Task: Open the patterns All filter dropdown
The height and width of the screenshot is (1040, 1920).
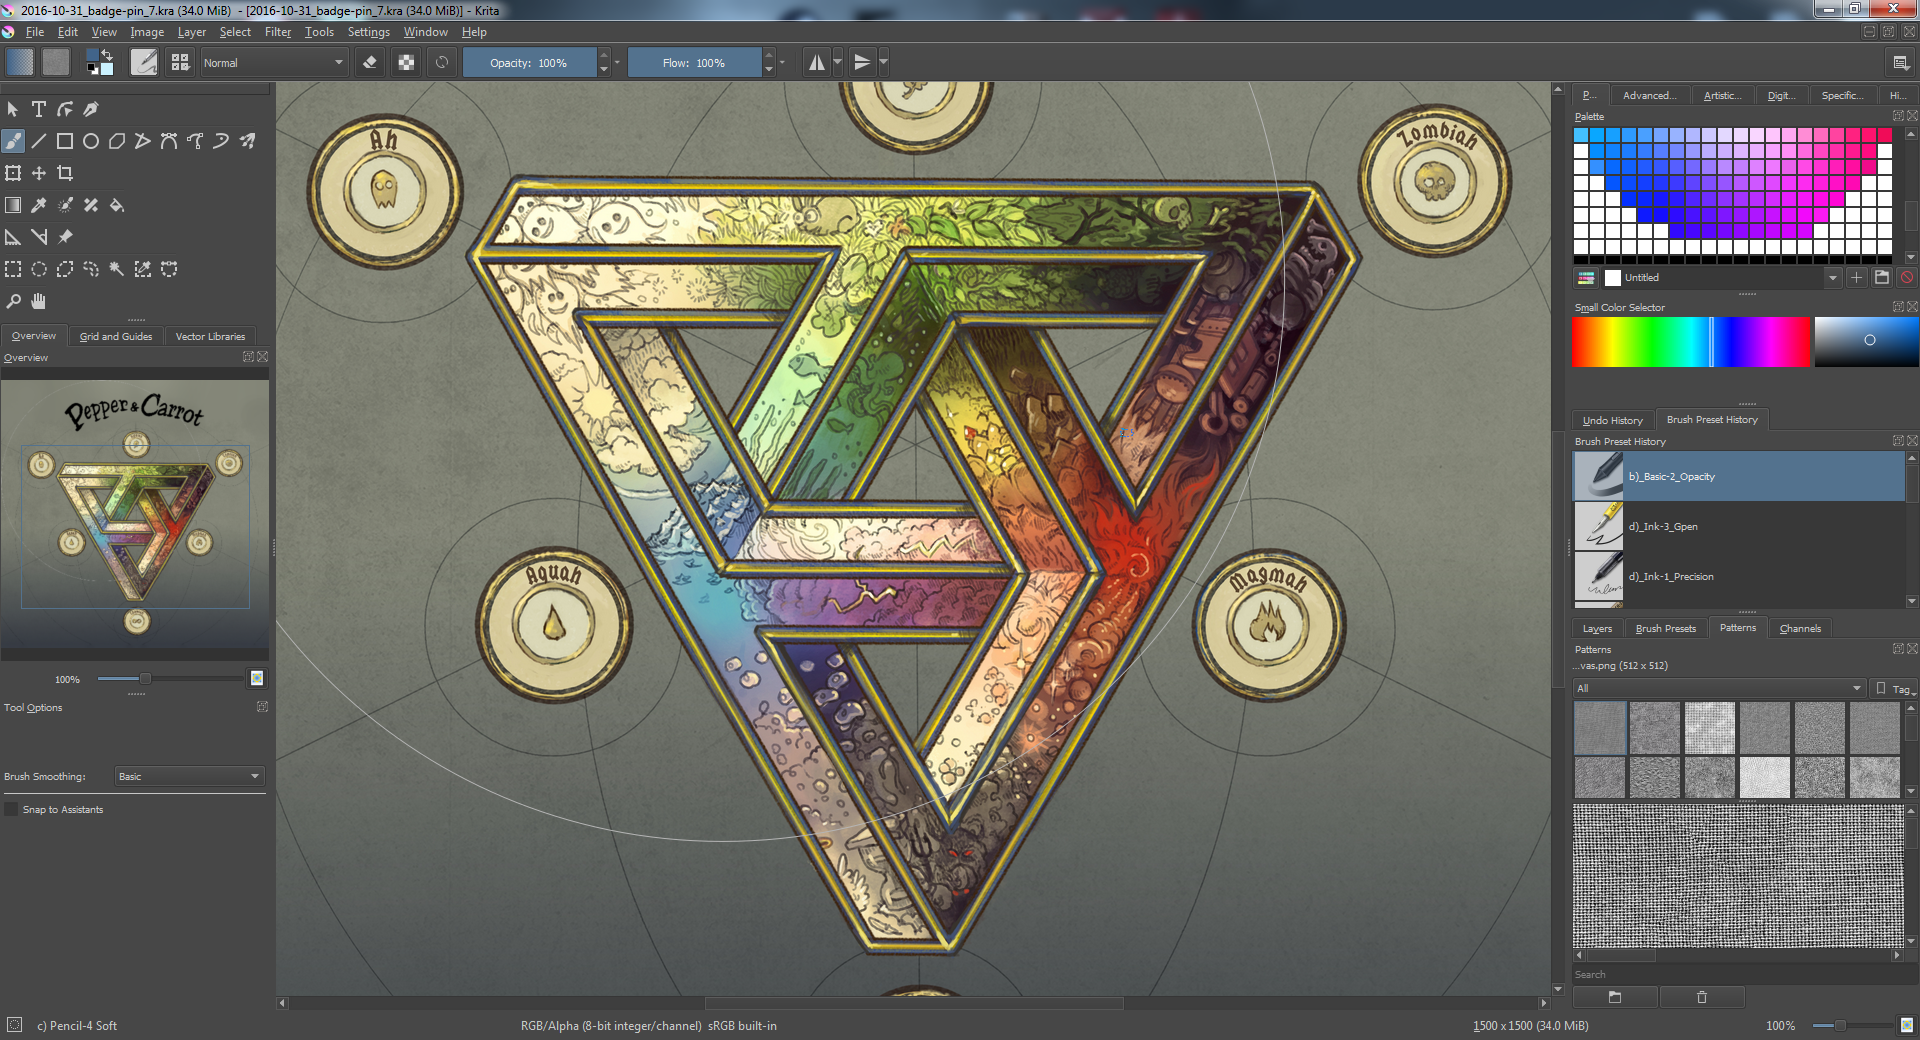Action: pyautogui.click(x=1719, y=688)
